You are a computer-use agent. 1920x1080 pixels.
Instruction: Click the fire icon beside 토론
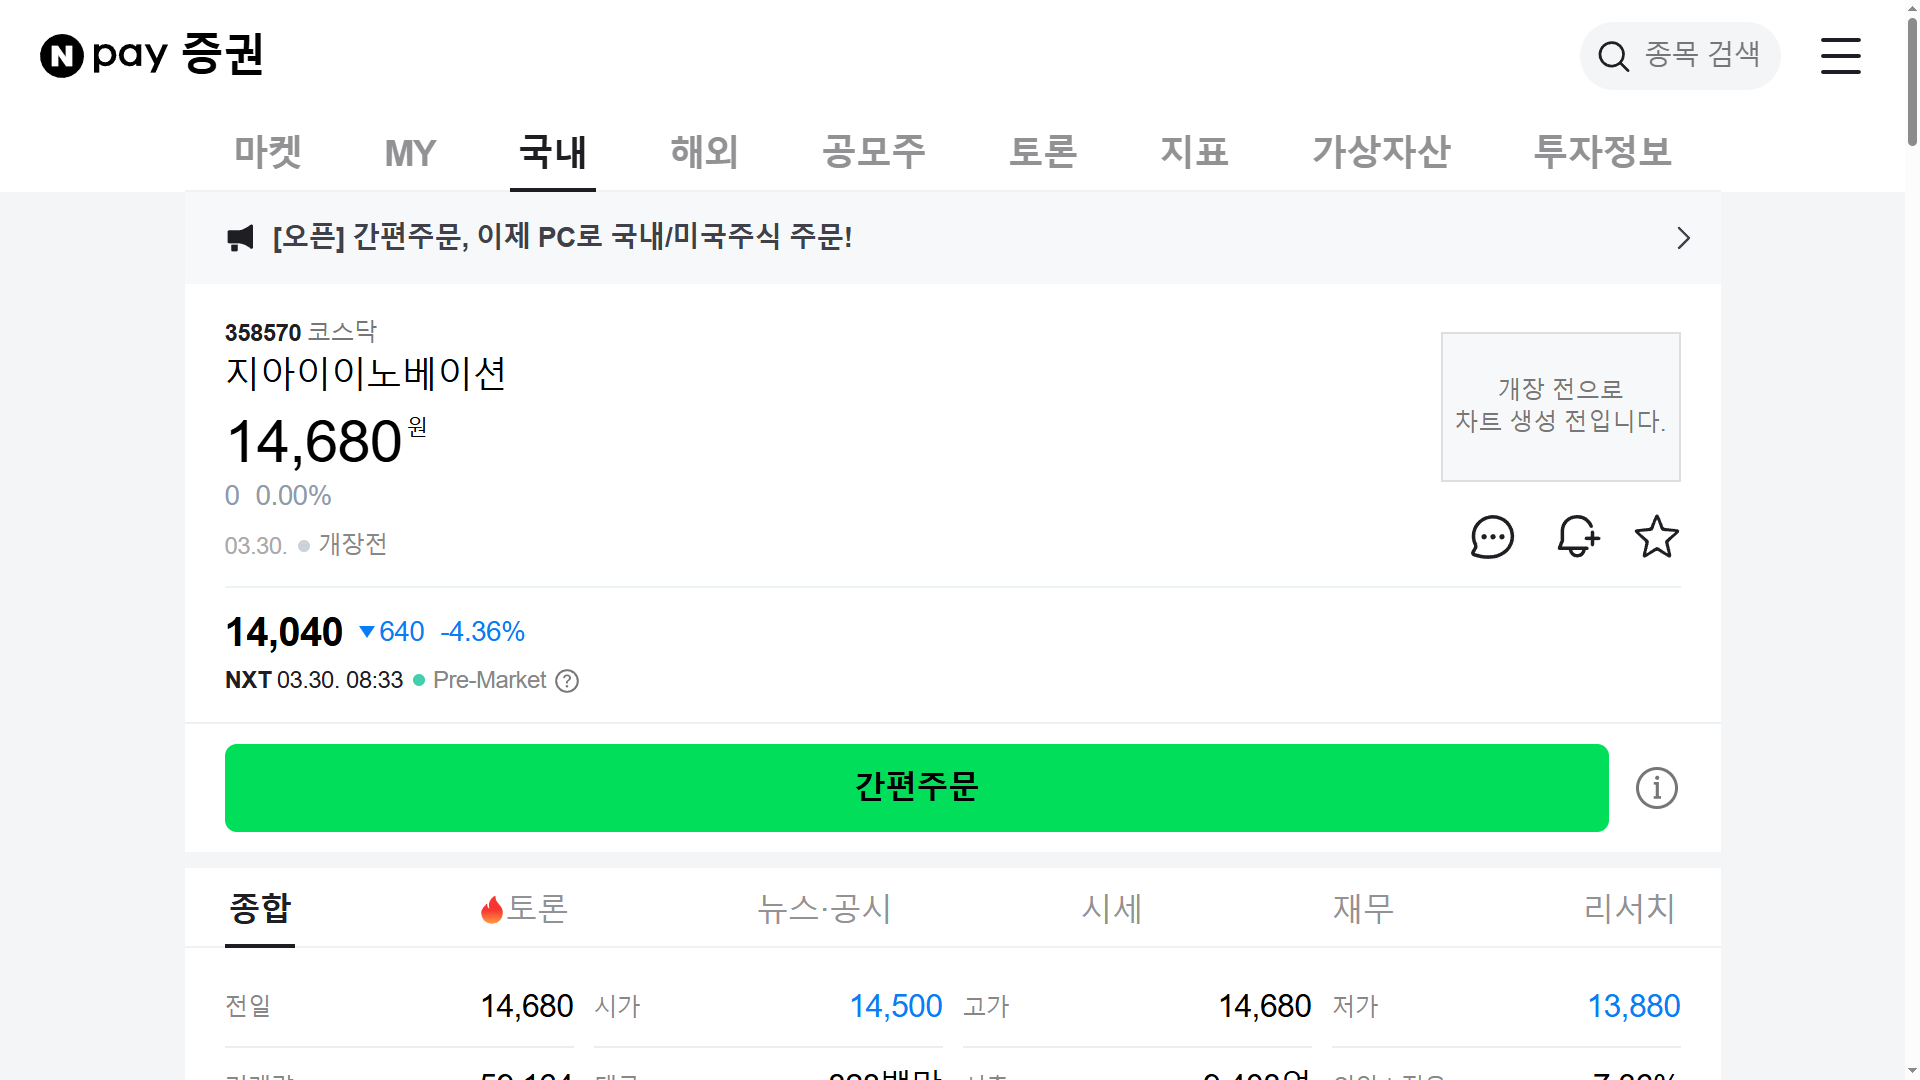(492, 908)
